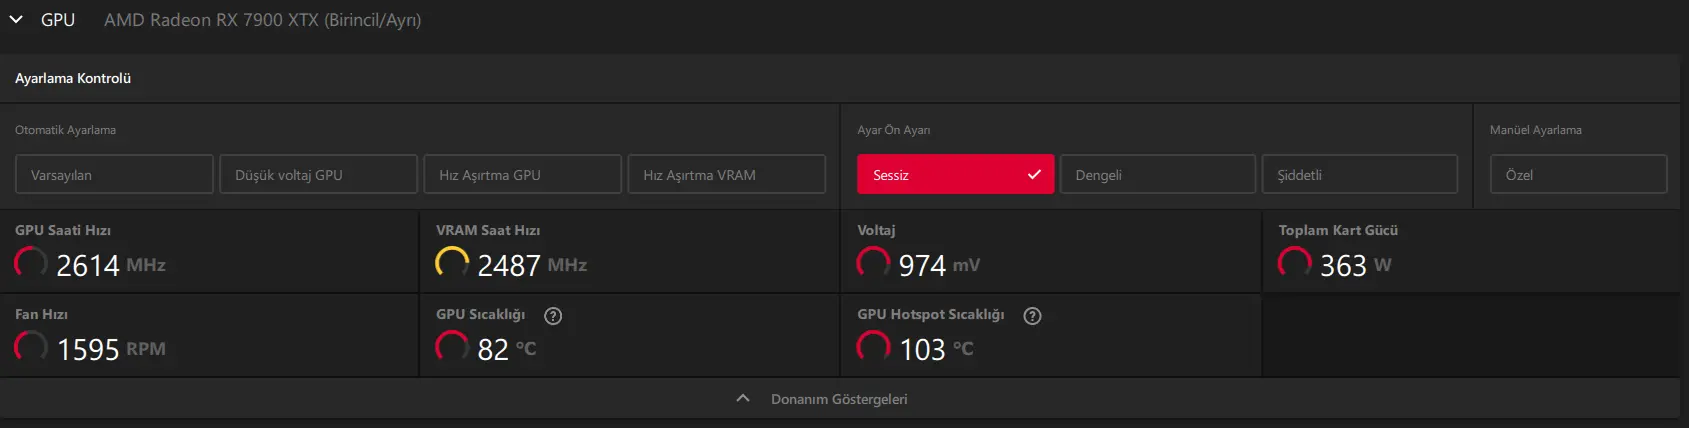
Task: Select the Sessiz tuning preset
Action: coord(955,174)
